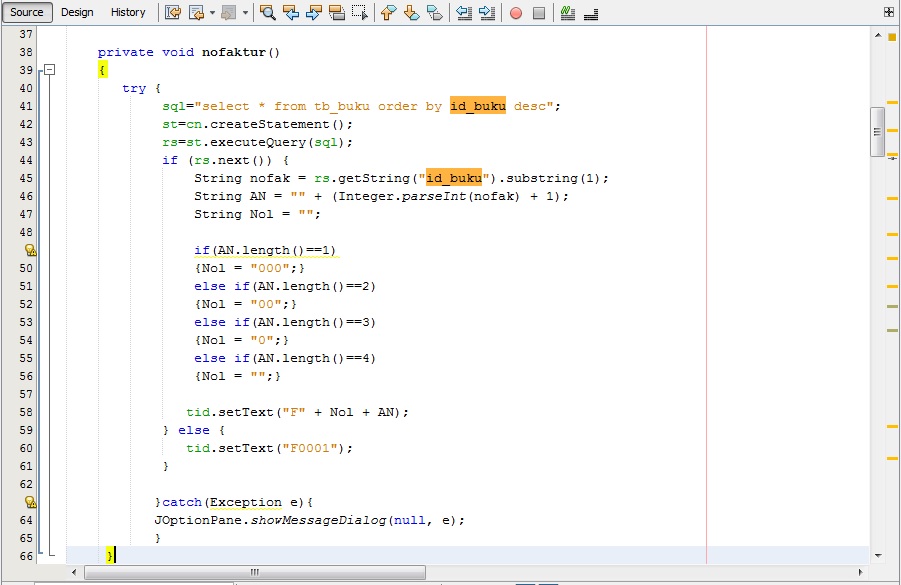Open the Back navigation dropdown arrow

pos(210,12)
